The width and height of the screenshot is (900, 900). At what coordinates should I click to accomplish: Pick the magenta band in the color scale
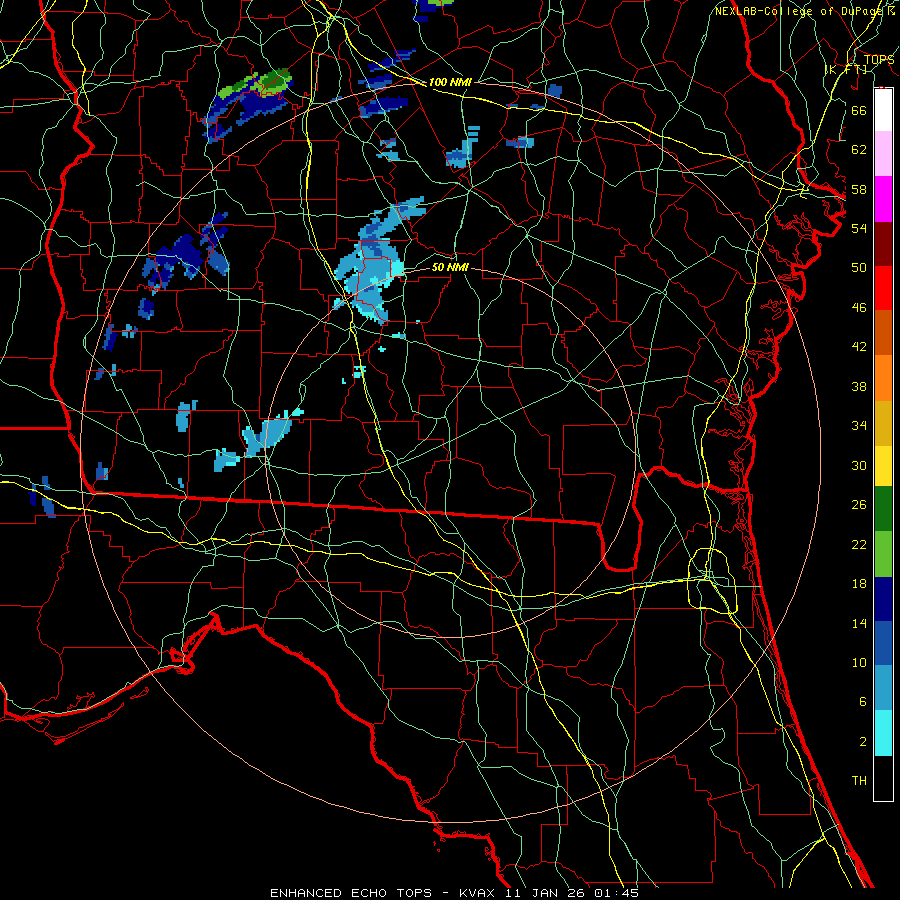(x=883, y=199)
